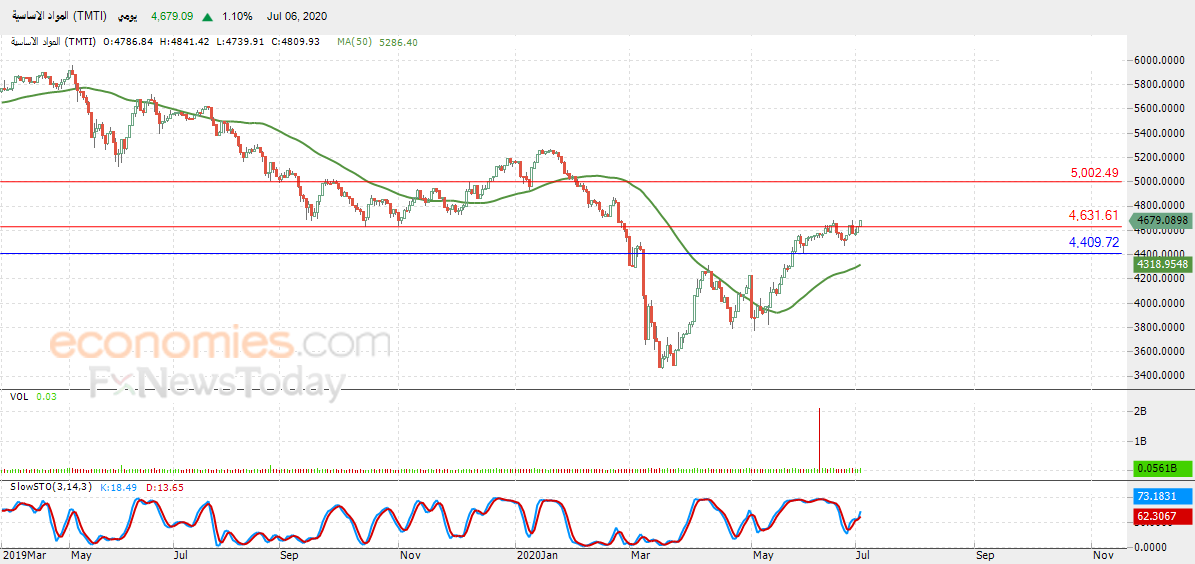Viewport: 1195px width, 564px height.
Task: Click the 2B volume axis label
Action: pyautogui.click(x=1141, y=411)
